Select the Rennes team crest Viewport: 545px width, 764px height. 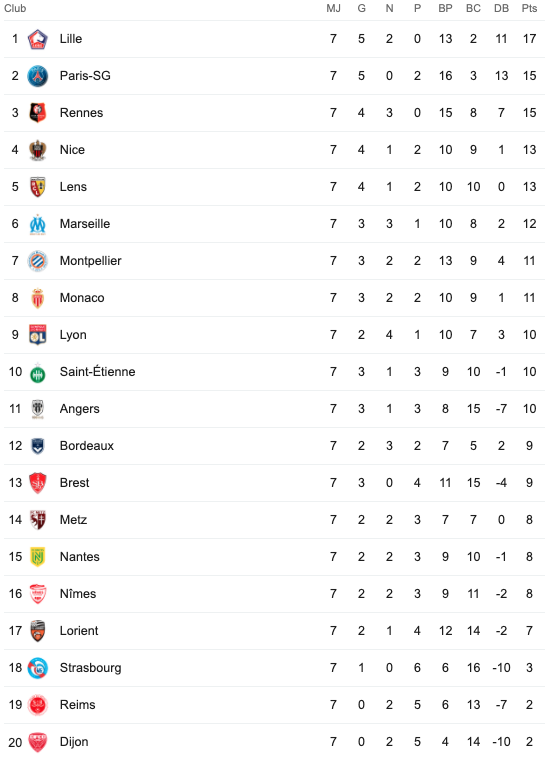point(38,113)
